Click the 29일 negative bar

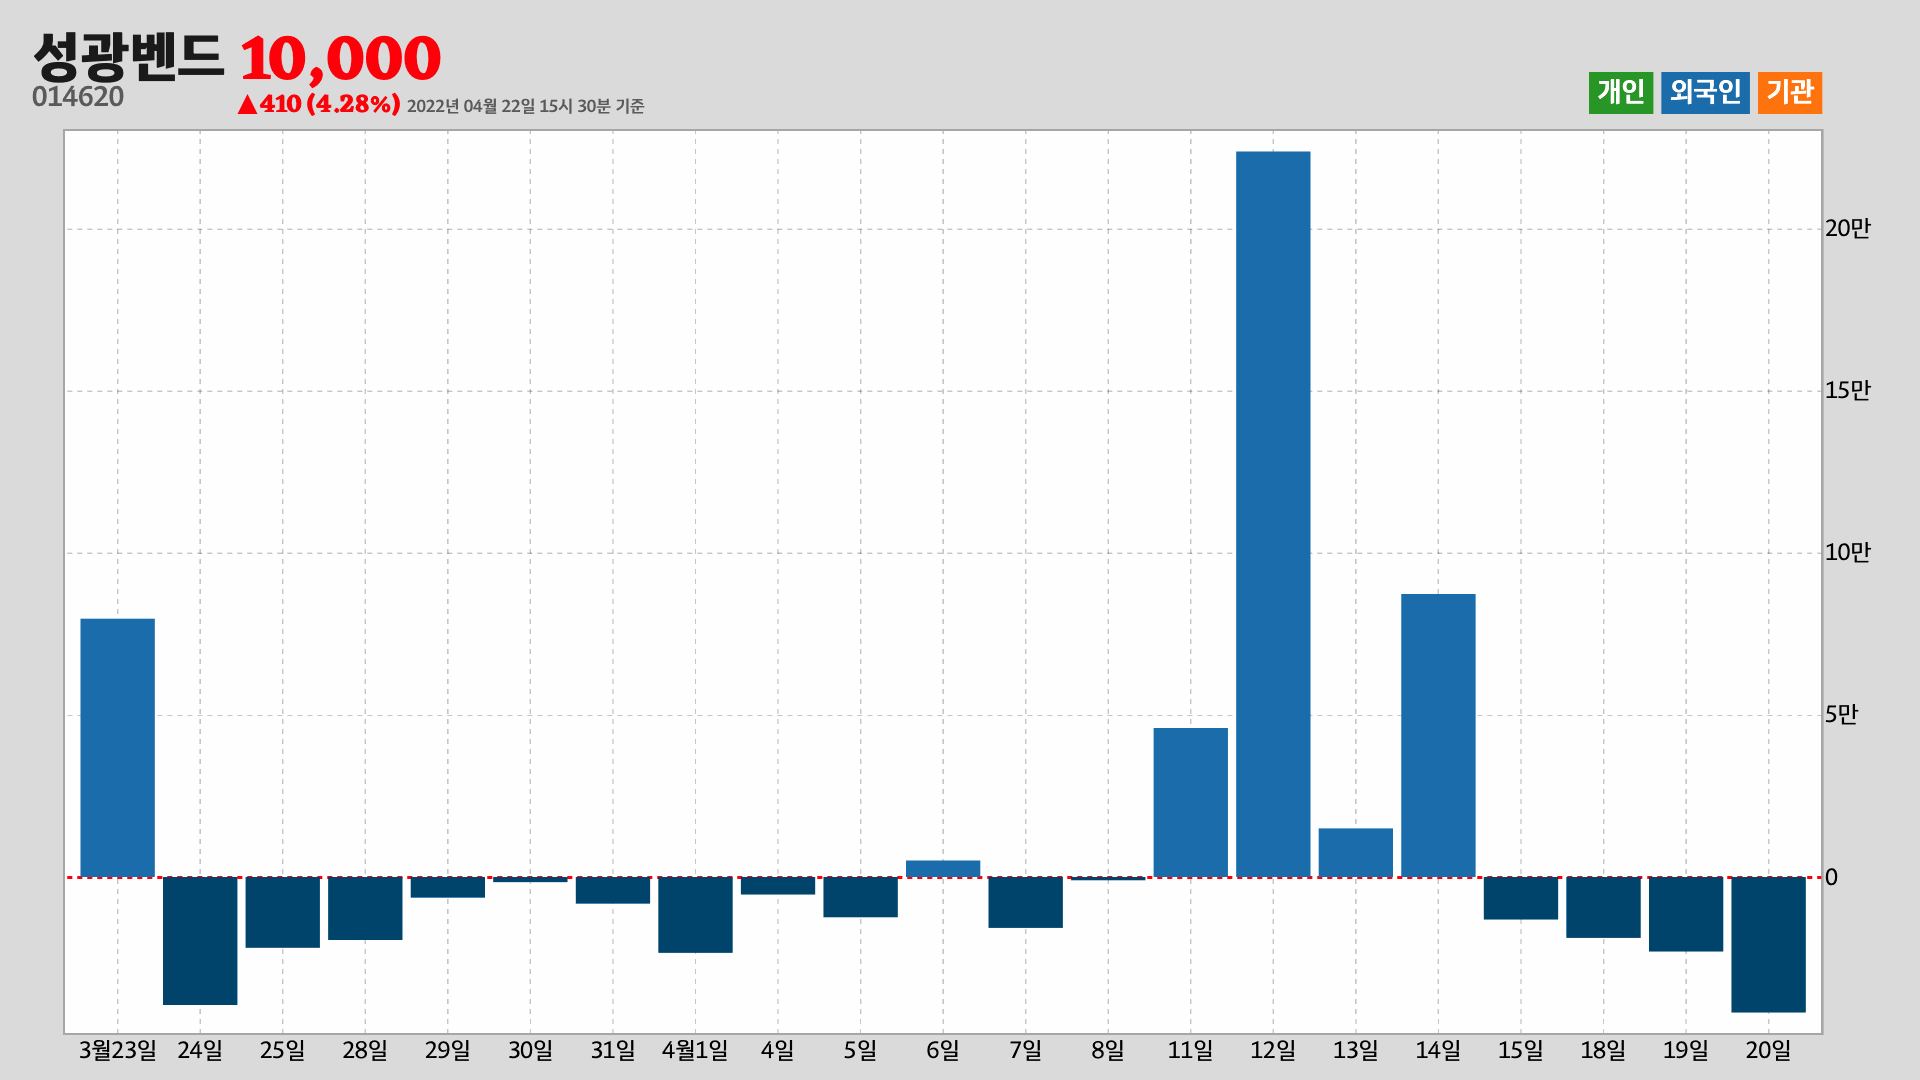448,887
